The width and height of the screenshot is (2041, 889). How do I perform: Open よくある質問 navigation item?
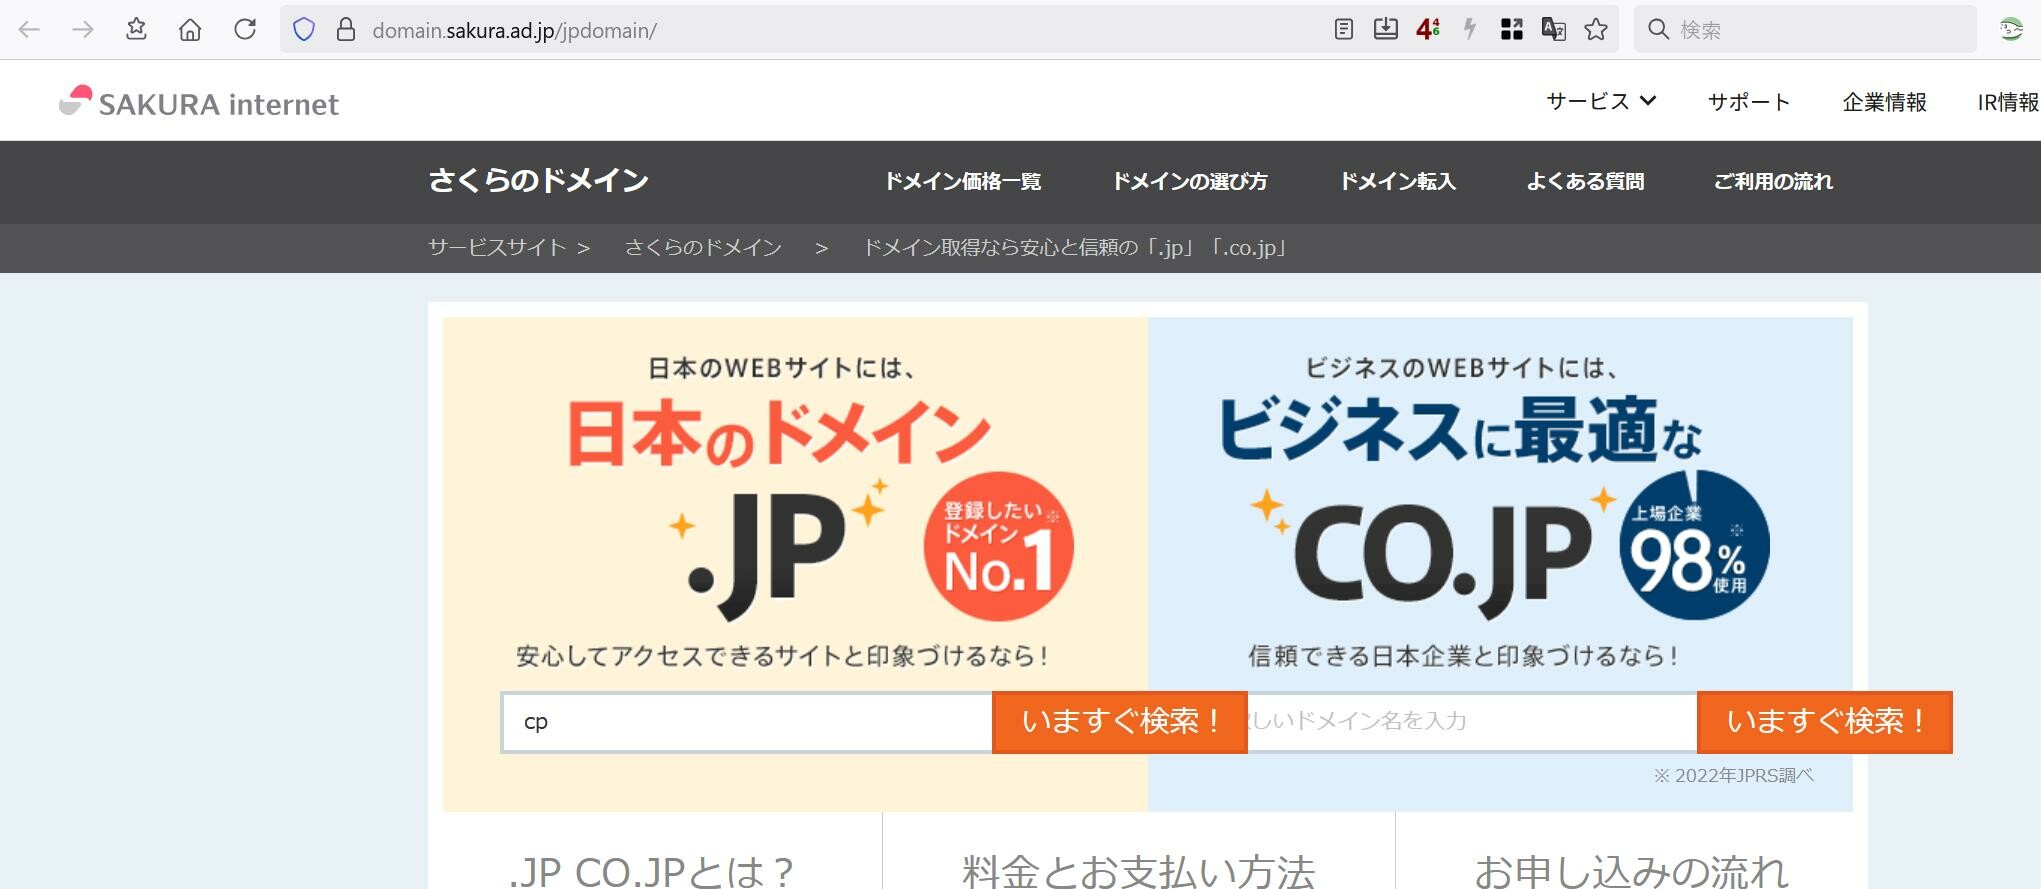(x=1585, y=181)
